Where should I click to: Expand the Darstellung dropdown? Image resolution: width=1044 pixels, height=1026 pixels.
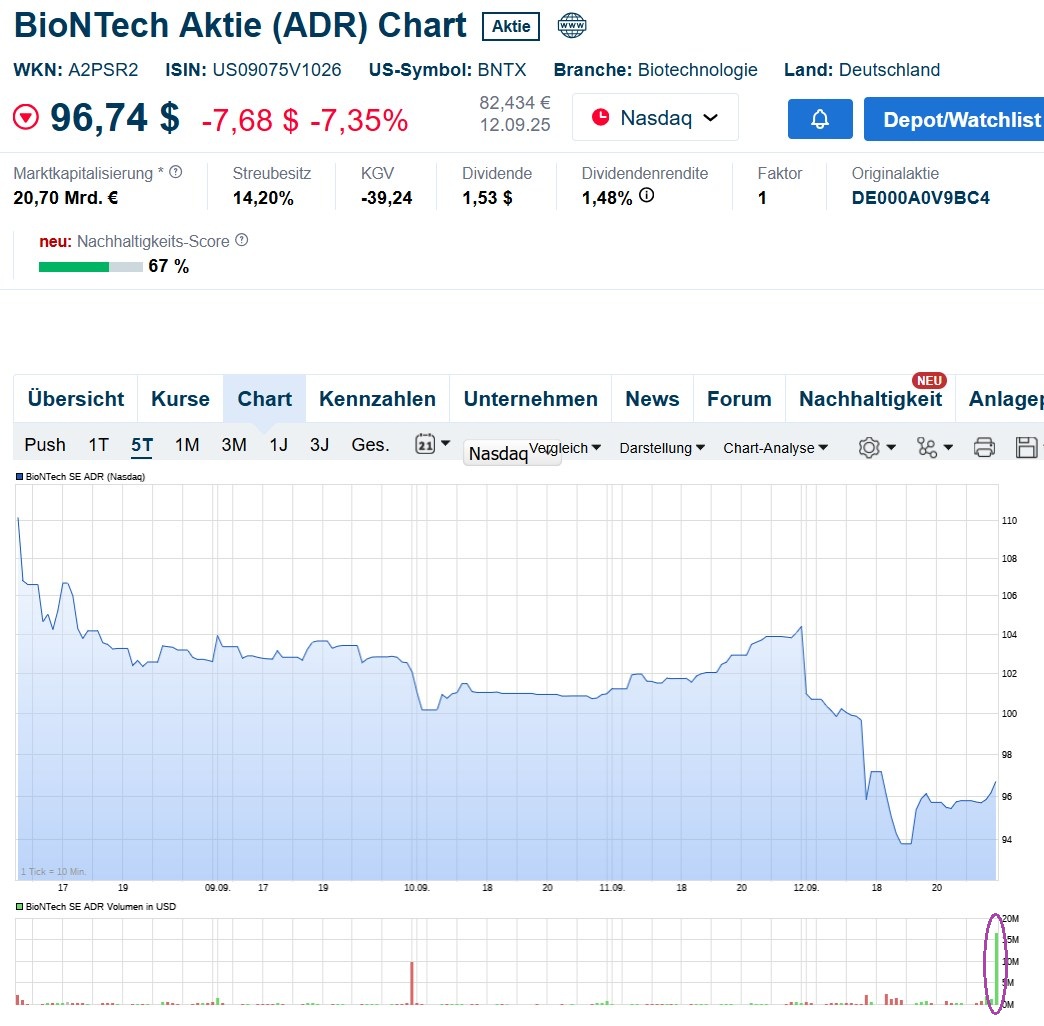point(662,448)
